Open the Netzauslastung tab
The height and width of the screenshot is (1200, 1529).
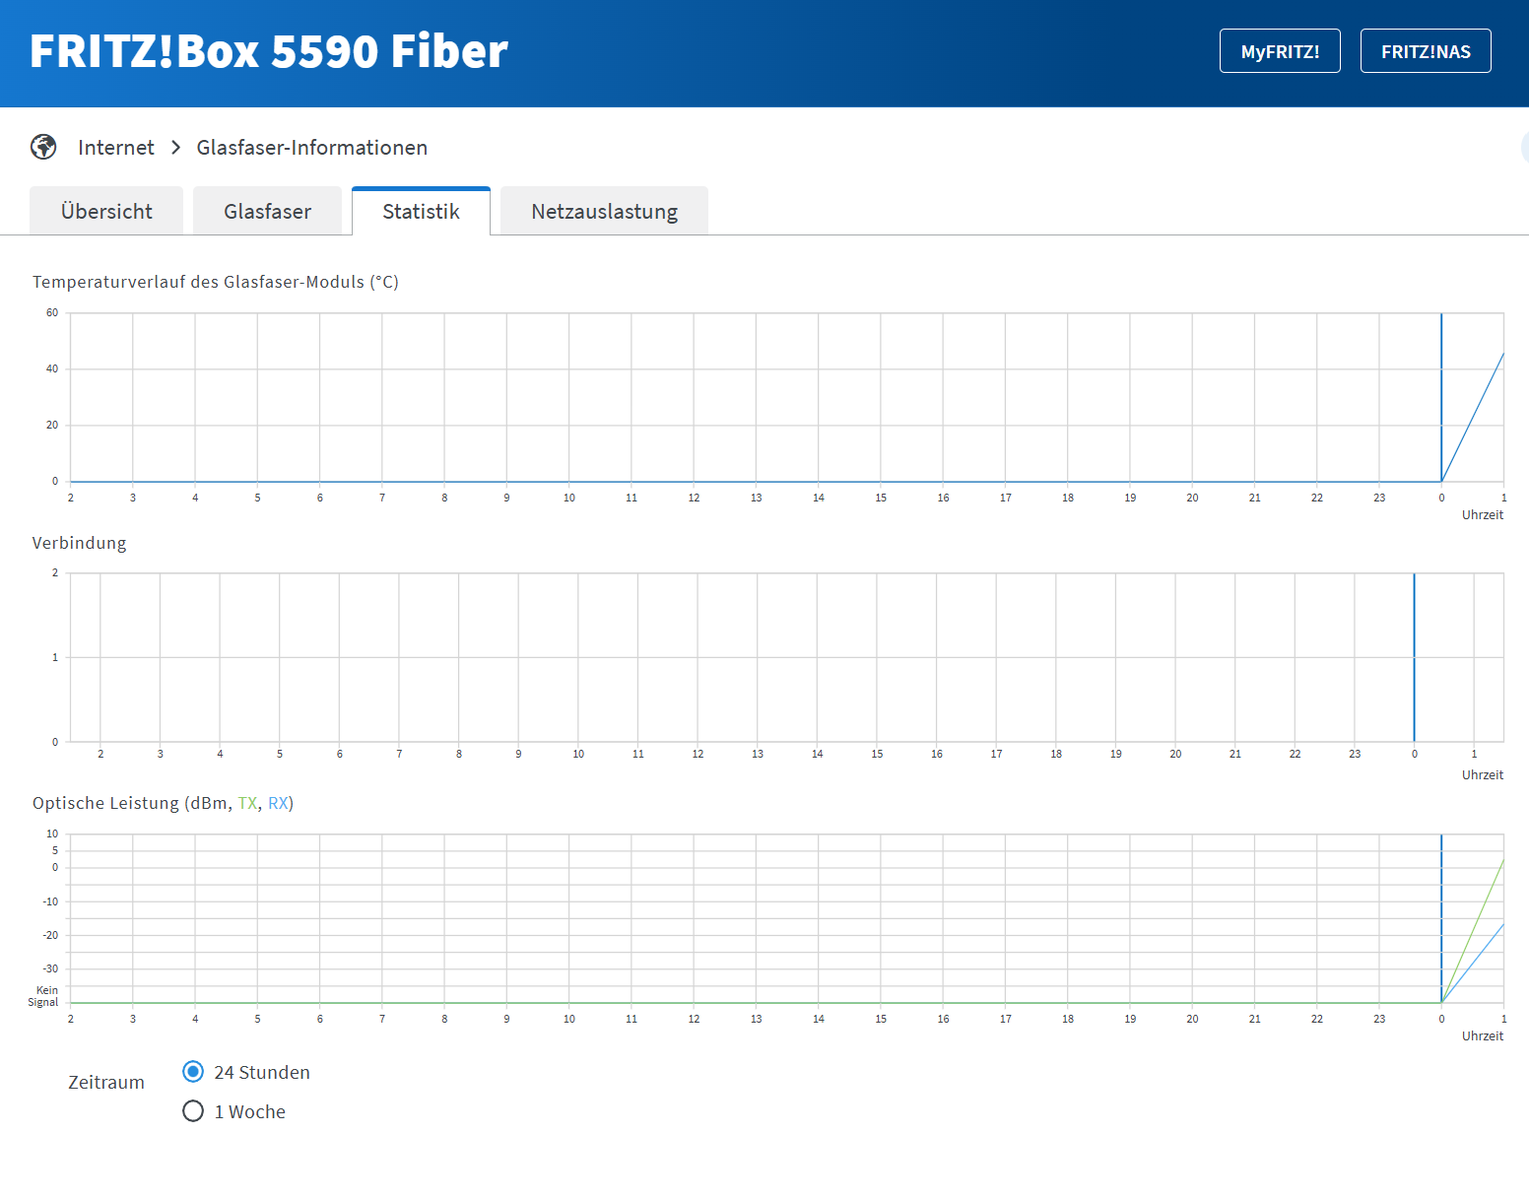click(x=604, y=211)
